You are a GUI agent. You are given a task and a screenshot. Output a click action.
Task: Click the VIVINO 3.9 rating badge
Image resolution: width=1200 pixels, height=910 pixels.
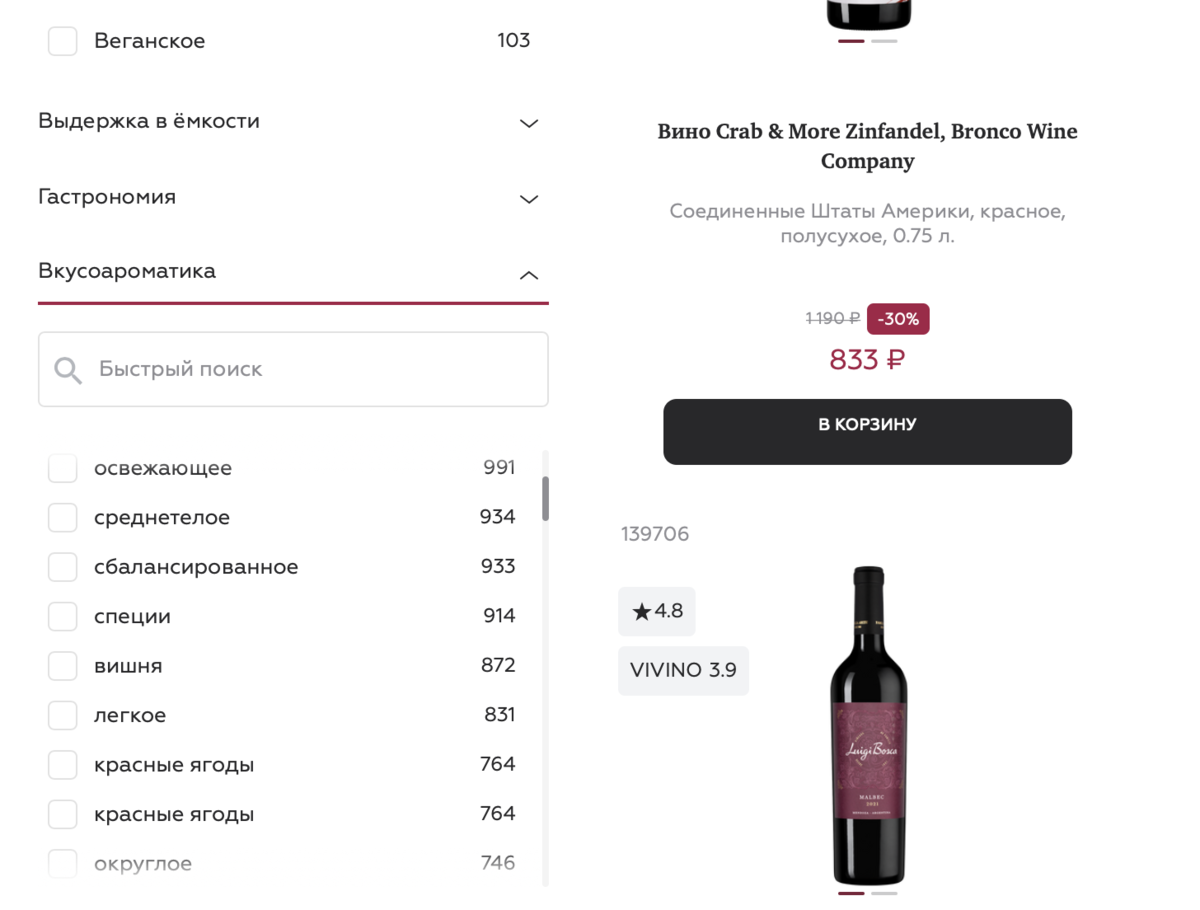(x=683, y=670)
